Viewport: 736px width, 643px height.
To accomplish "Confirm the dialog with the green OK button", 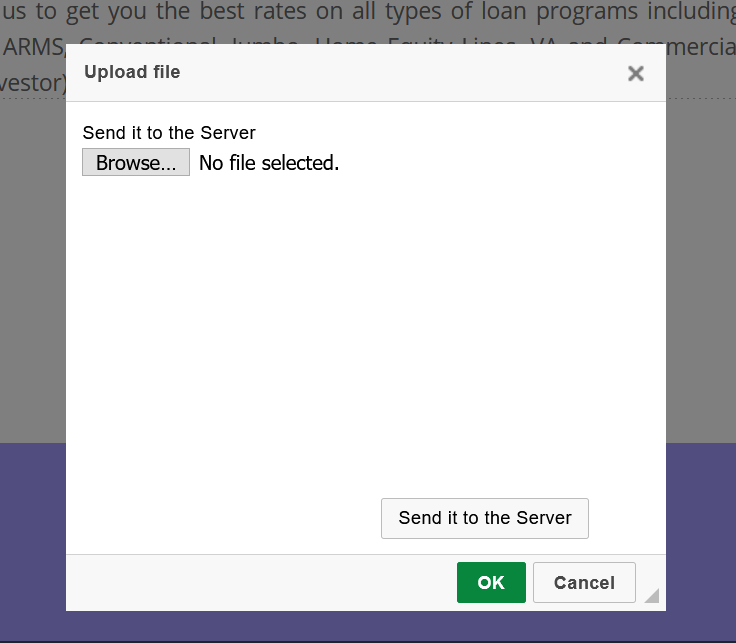I will (491, 583).
